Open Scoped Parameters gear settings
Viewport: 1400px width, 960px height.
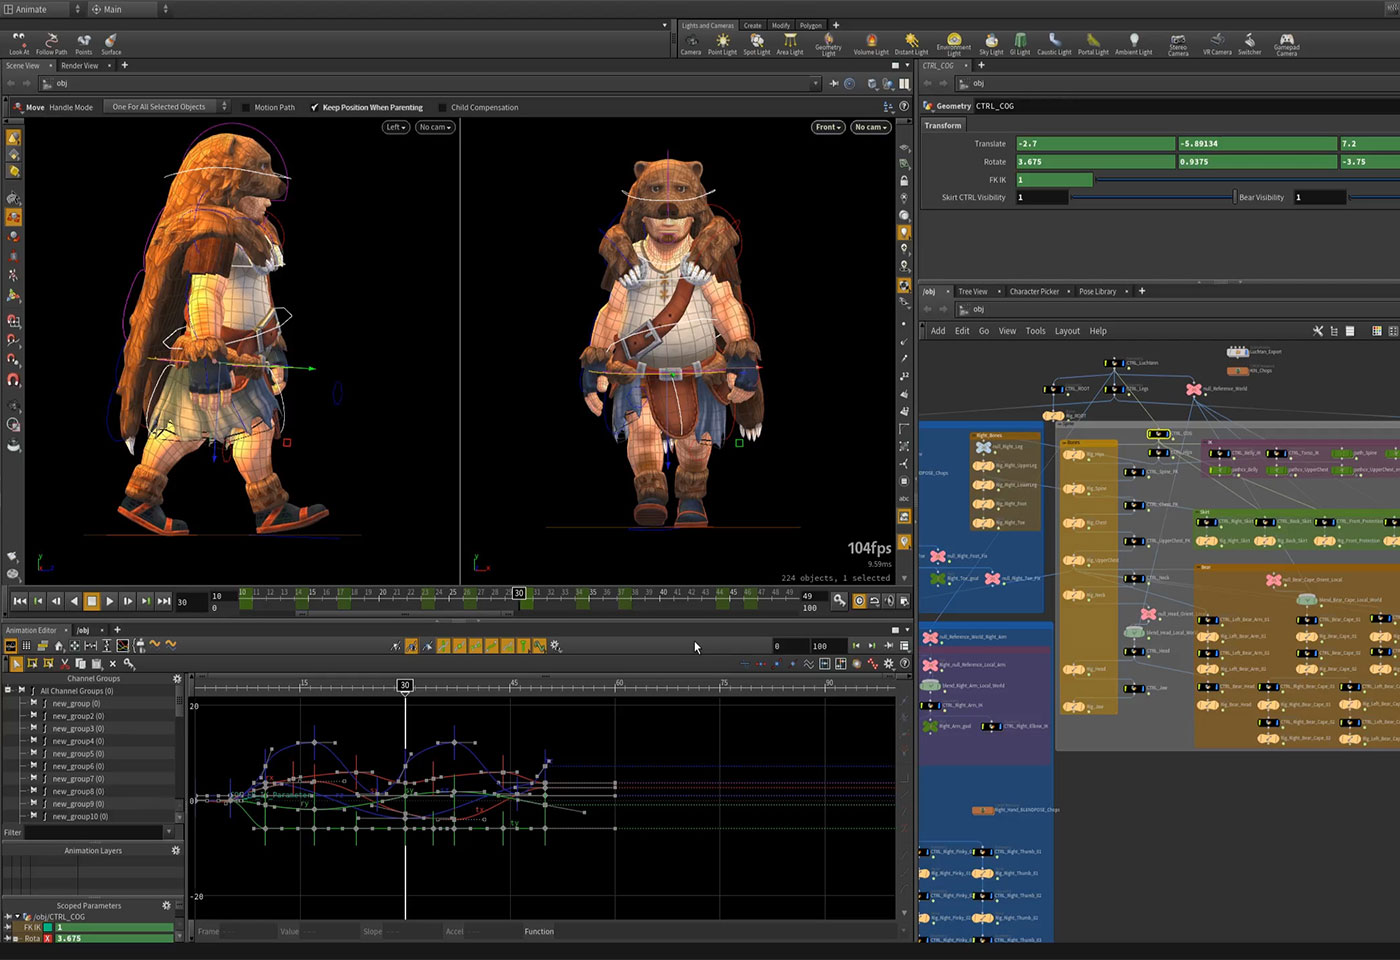167,905
